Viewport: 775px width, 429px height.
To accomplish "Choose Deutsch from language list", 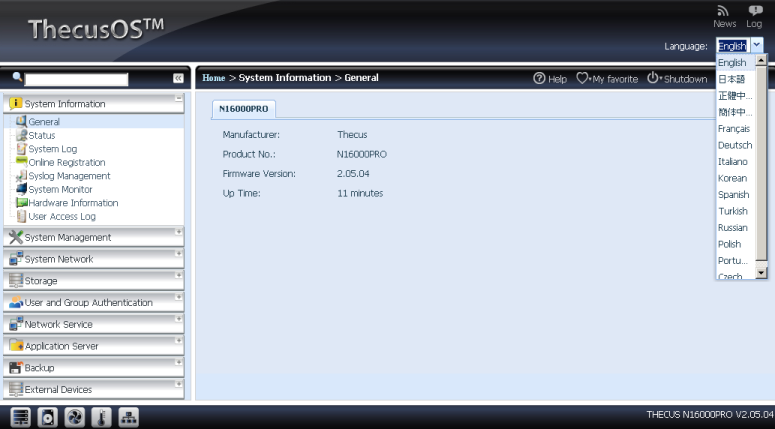I will click(735, 145).
